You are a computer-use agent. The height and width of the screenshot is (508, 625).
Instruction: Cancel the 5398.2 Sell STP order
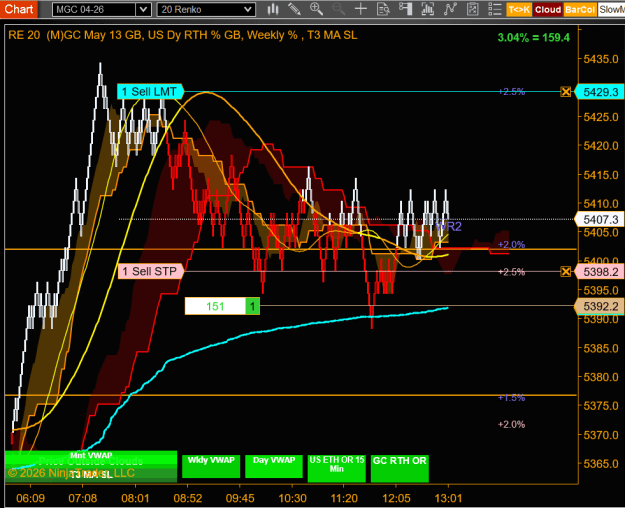pos(566,272)
